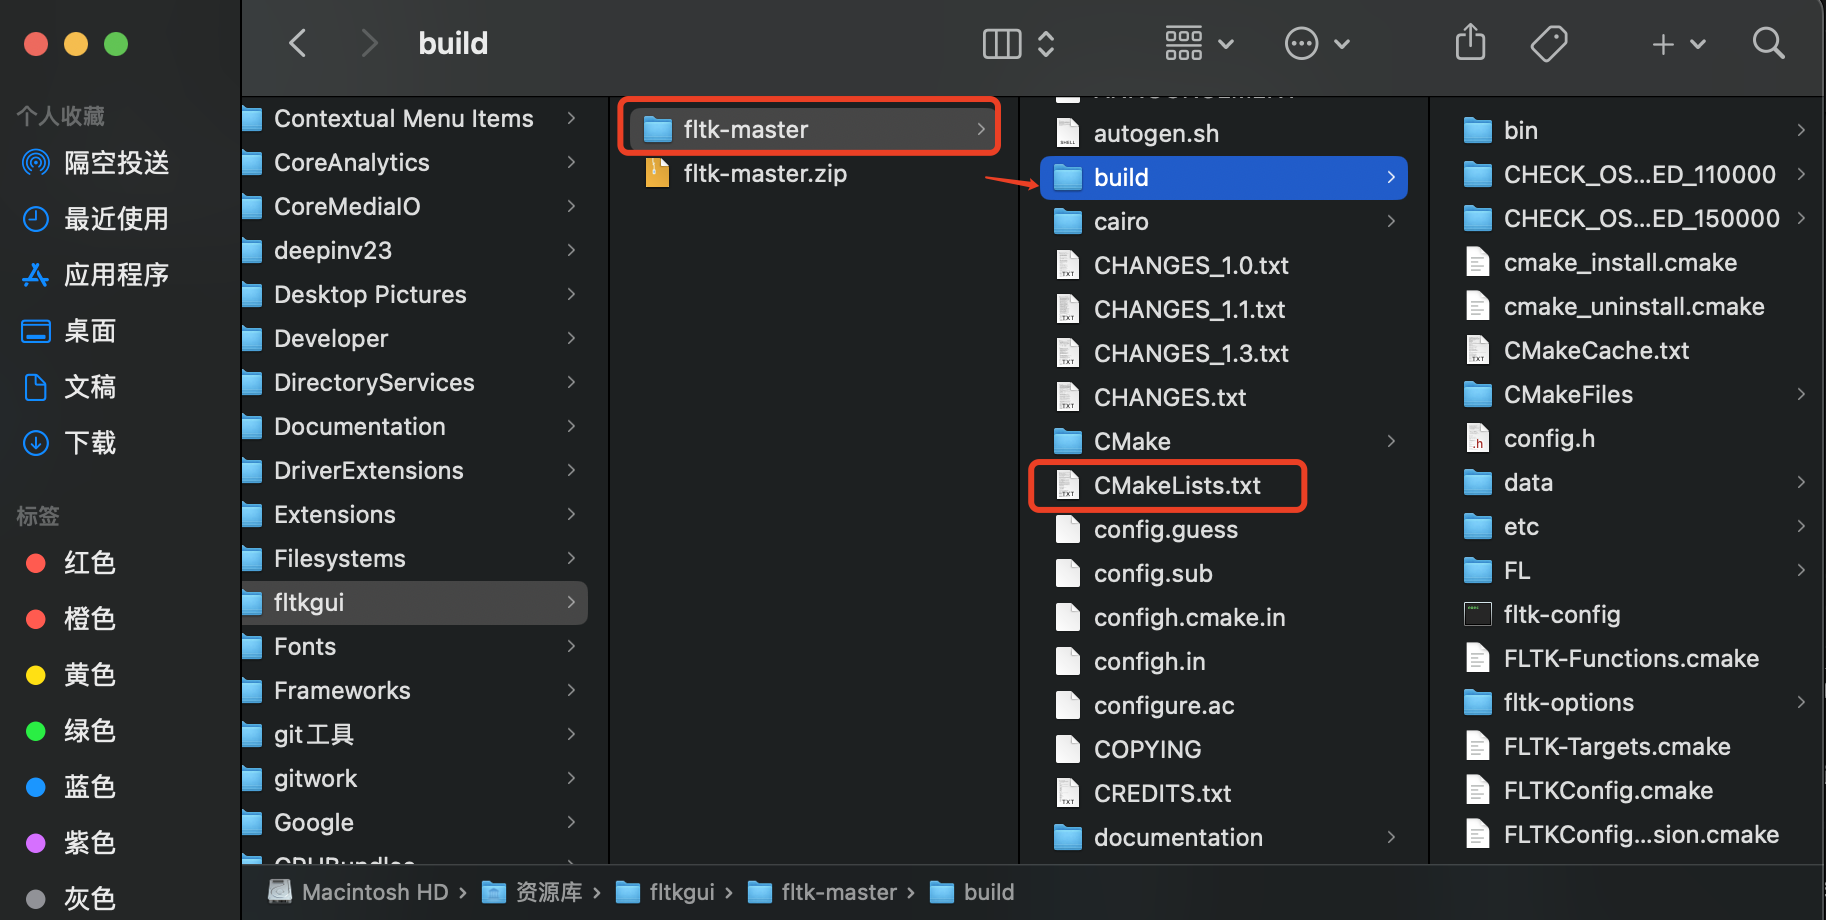Open Recents 最近使用 in sidebar
The image size is (1826, 920).
[95, 218]
